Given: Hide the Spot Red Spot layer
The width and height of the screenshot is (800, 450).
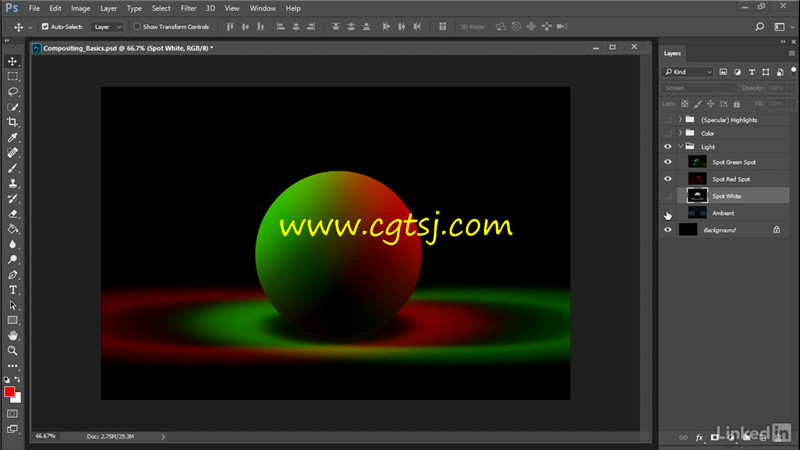Looking at the screenshot, I should pos(668,179).
